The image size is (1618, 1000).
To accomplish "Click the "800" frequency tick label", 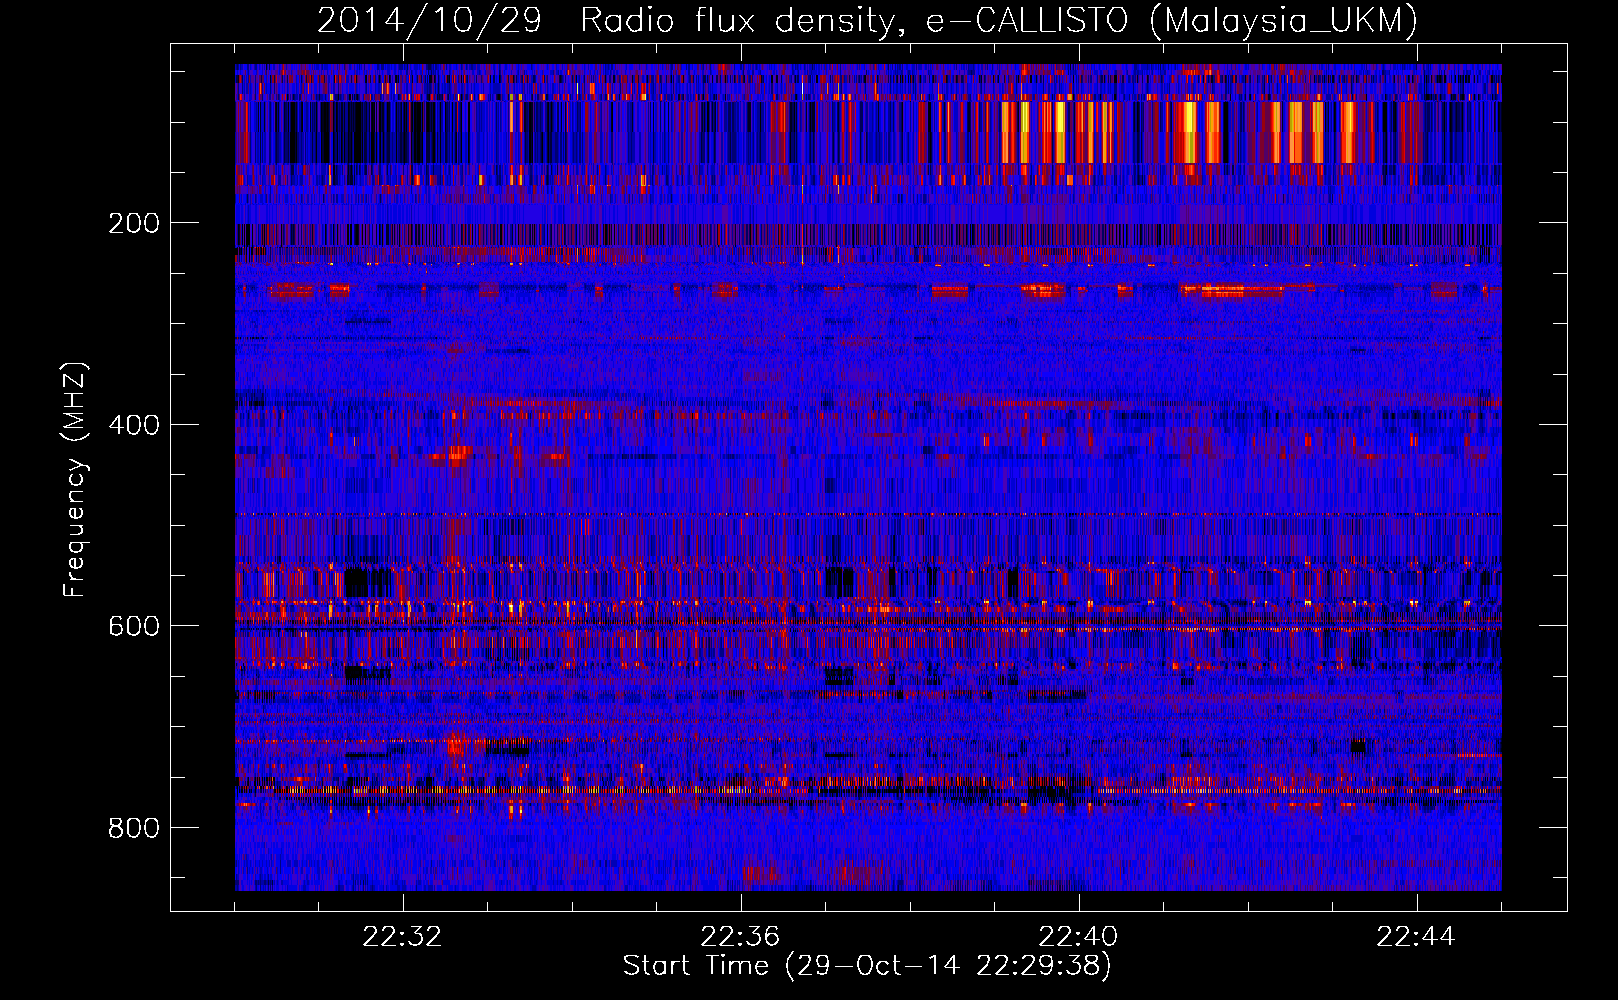I will pyautogui.click(x=133, y=828).
